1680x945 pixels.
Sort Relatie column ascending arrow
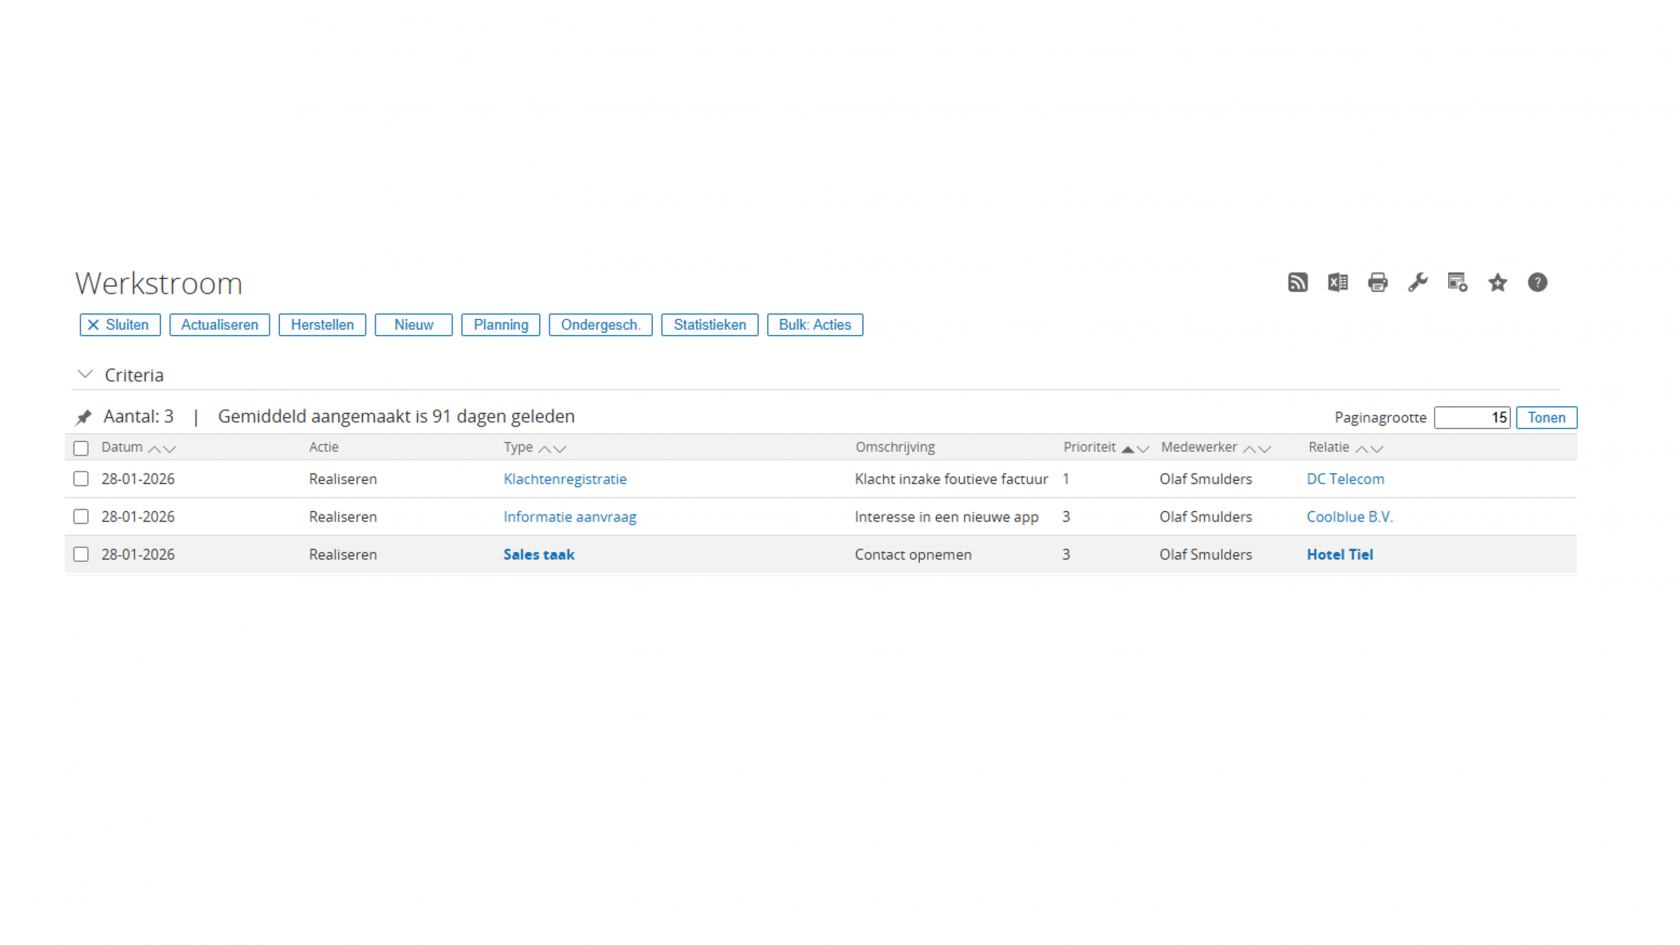click(x=1361, y=449)
